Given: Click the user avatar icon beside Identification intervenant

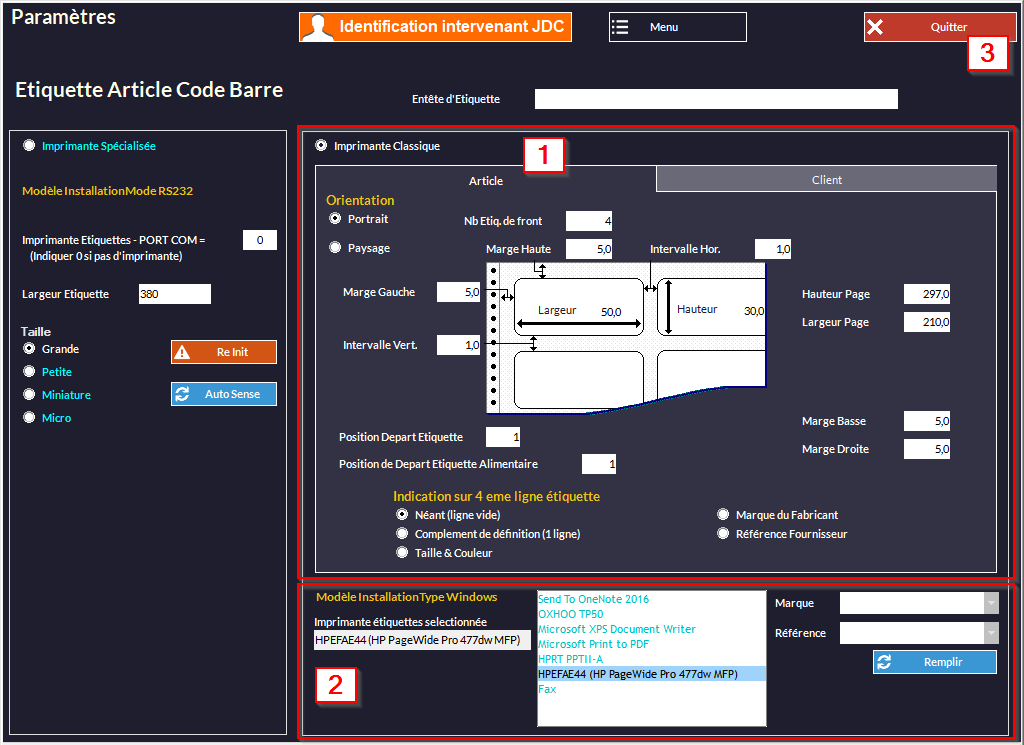Looking at the screenshot, I should point(318,27).
